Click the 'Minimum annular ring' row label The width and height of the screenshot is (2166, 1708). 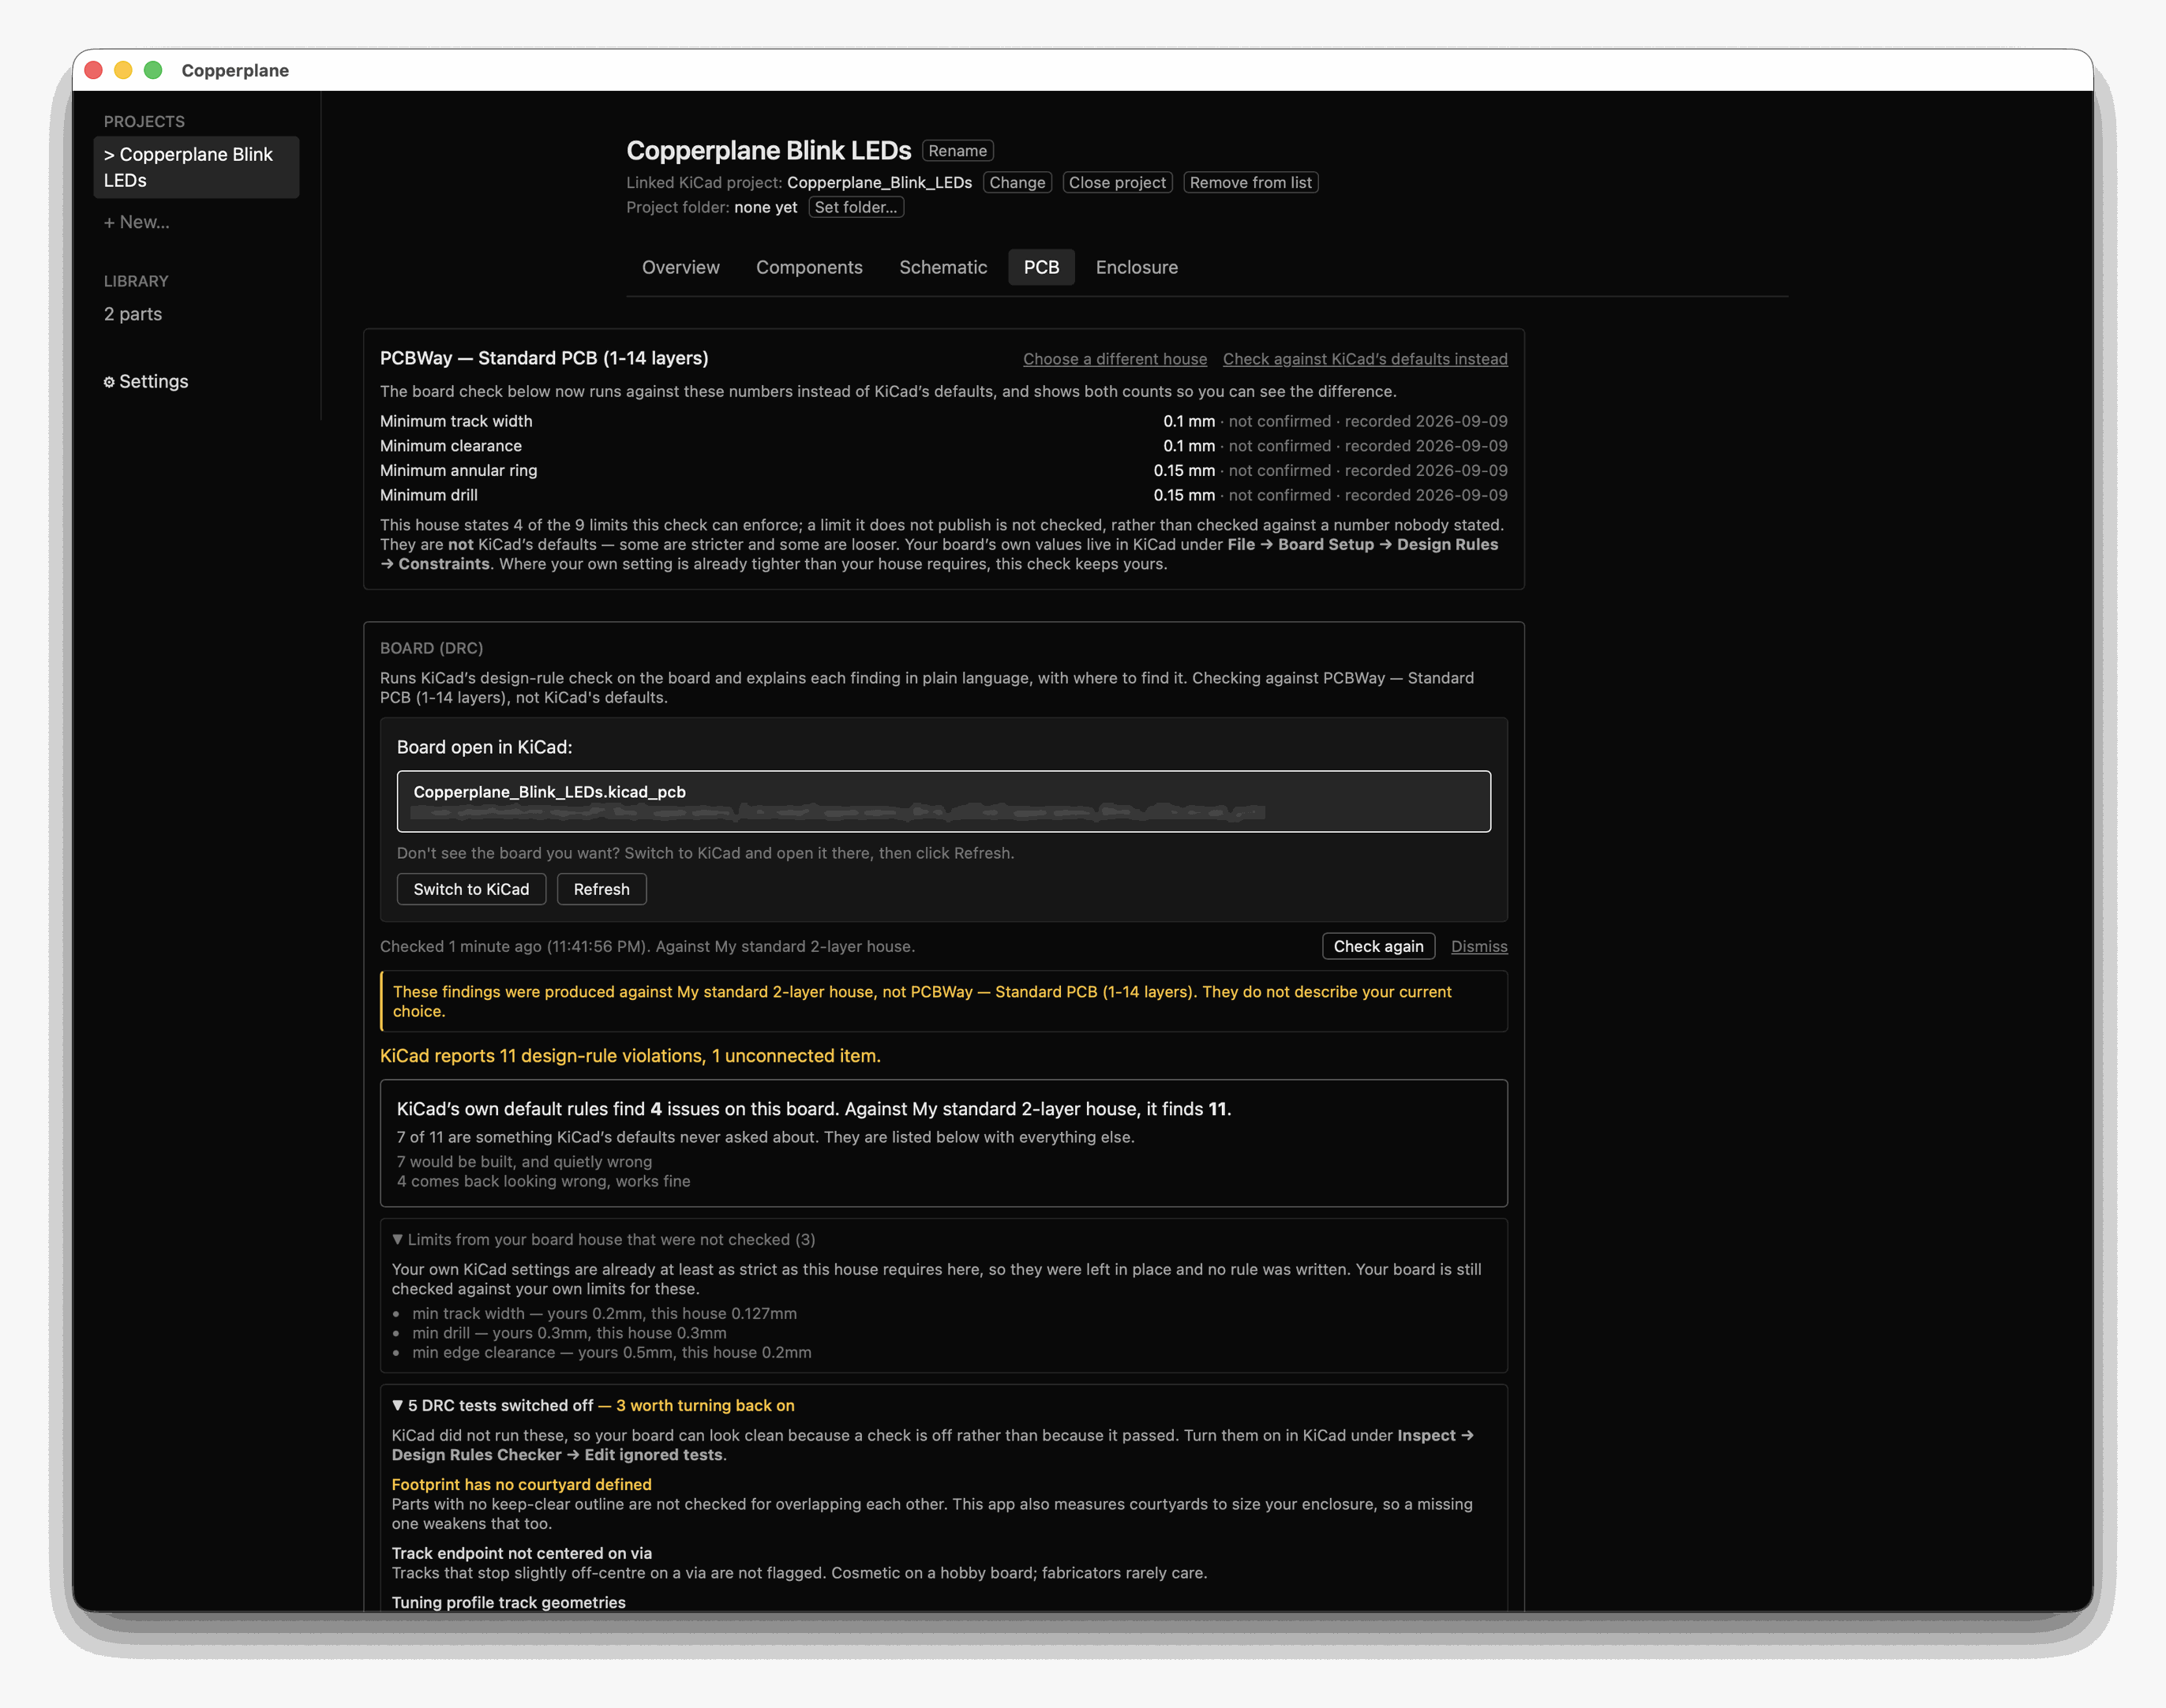[x=458, y=470]
